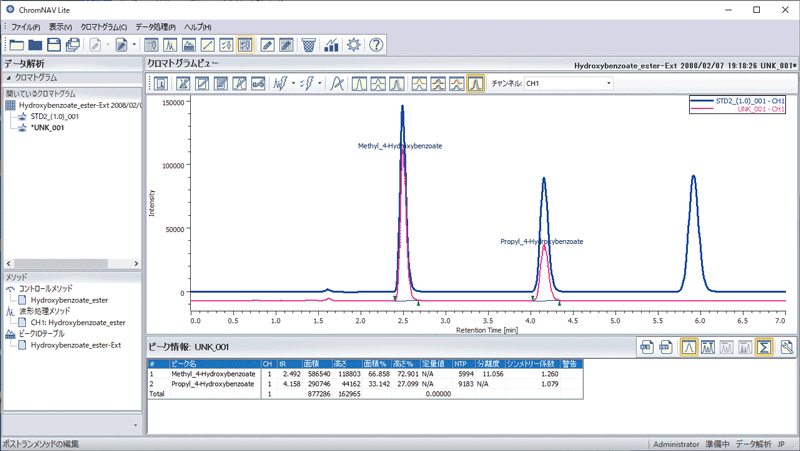Click the dark pencil edit window icon

tap(286, 45)
